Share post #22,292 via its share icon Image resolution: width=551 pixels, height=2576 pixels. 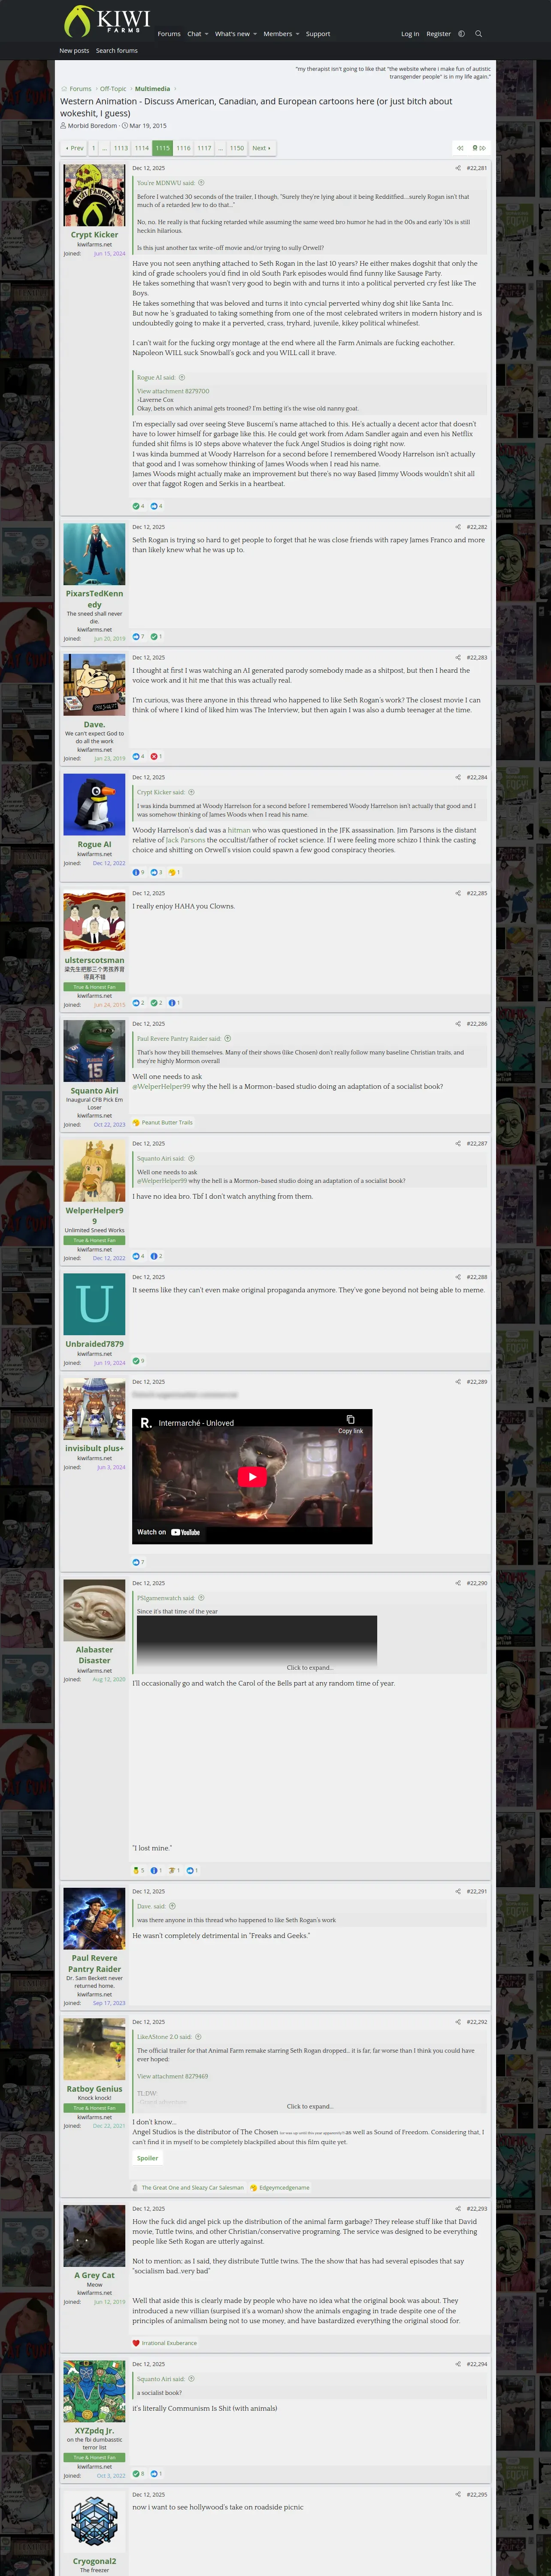(458, 2022)
